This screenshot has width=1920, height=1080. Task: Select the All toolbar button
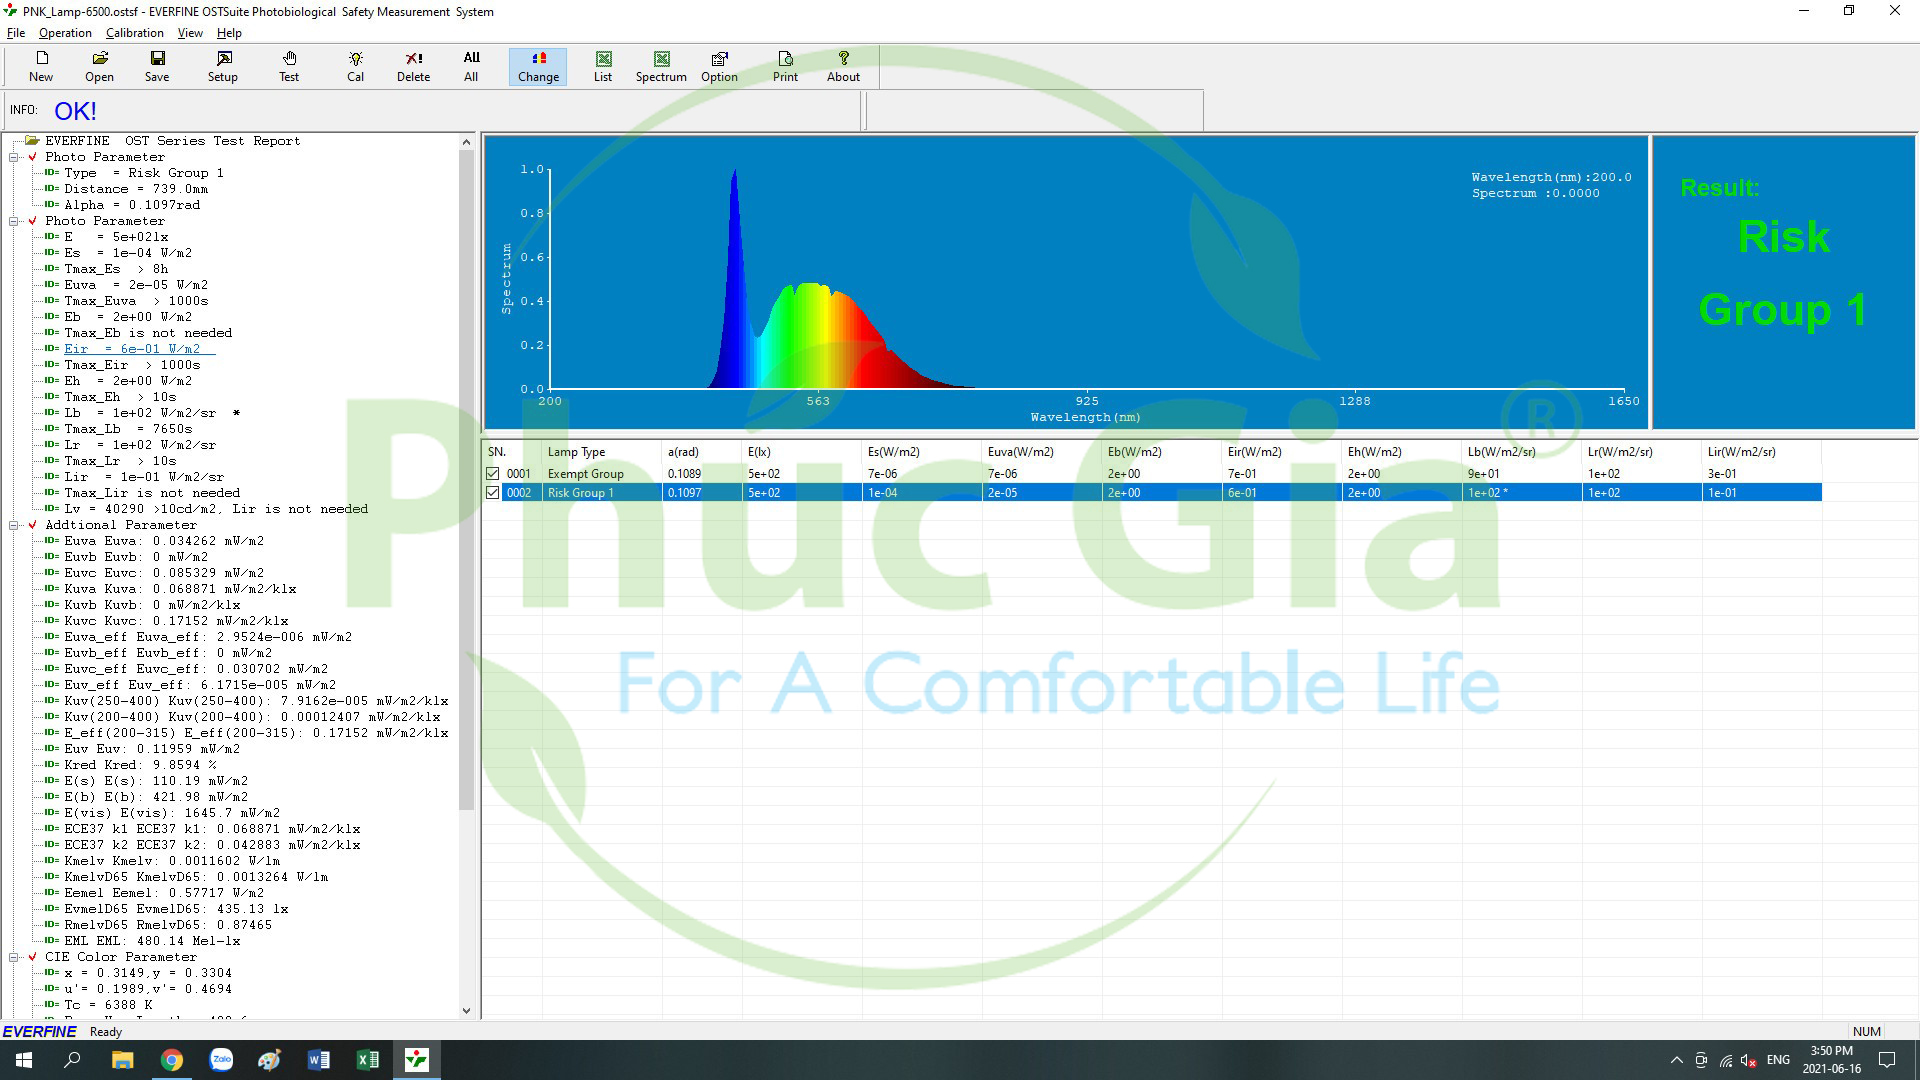click(x=471, y=66)
